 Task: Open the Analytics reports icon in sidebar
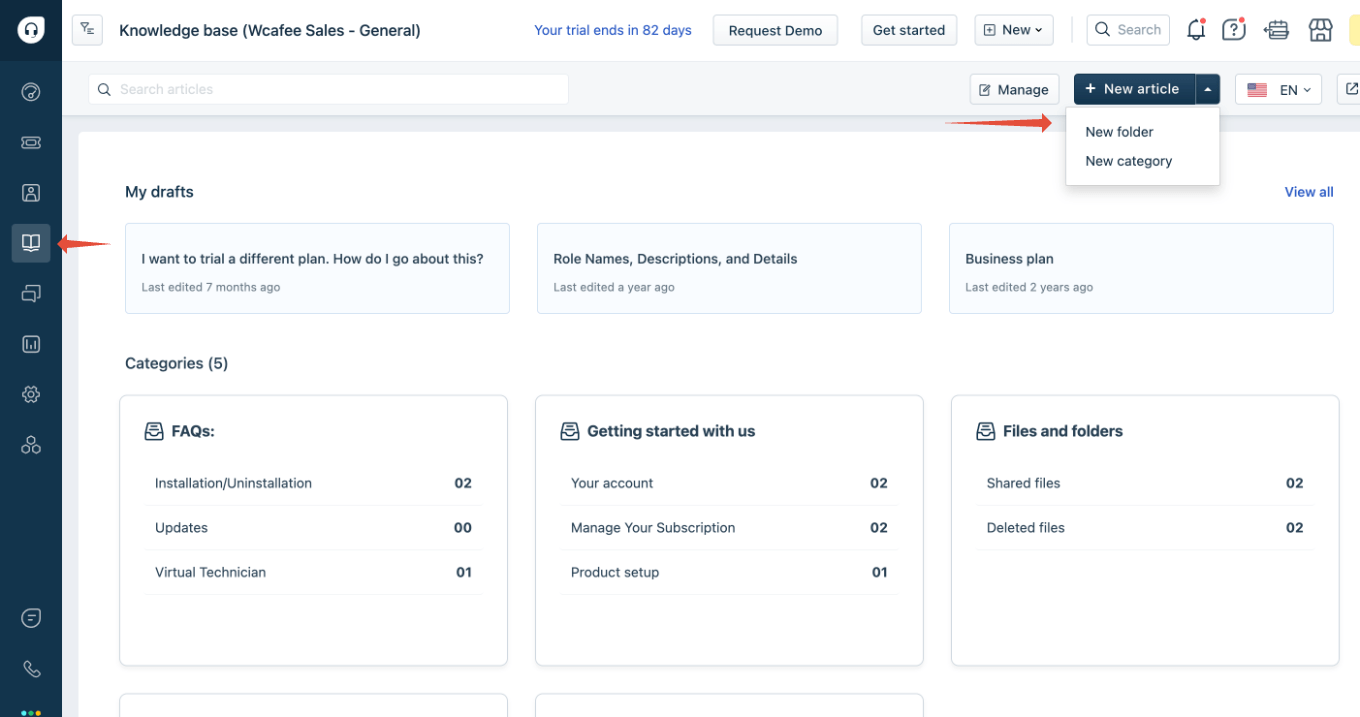(31, 344)
